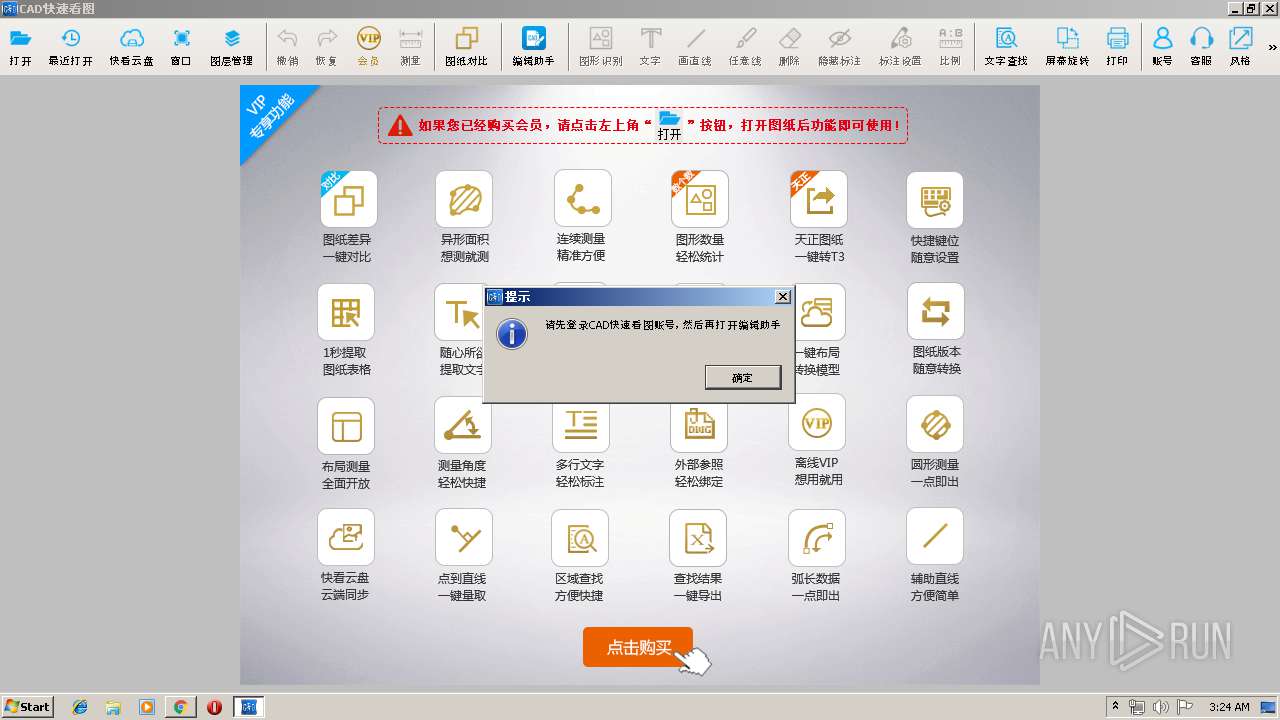Click the 异形面积想测就测 feature tile

point(465,217)
